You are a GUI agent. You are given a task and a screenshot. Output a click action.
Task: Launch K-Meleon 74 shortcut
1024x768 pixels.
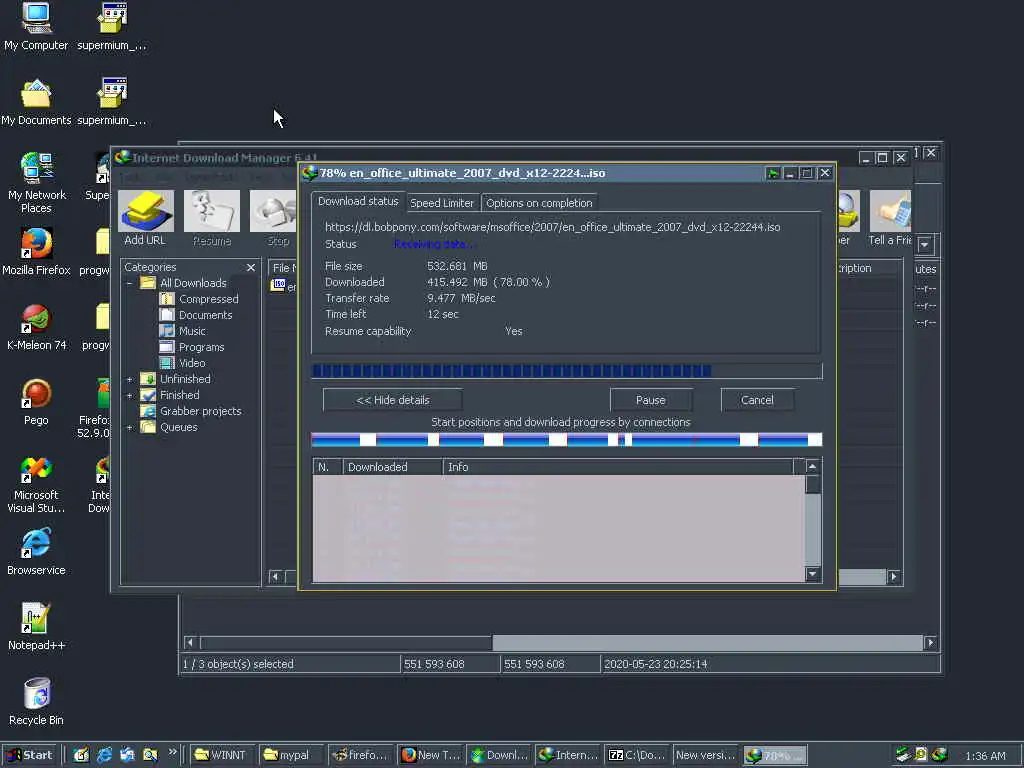[x=36, y=327]
